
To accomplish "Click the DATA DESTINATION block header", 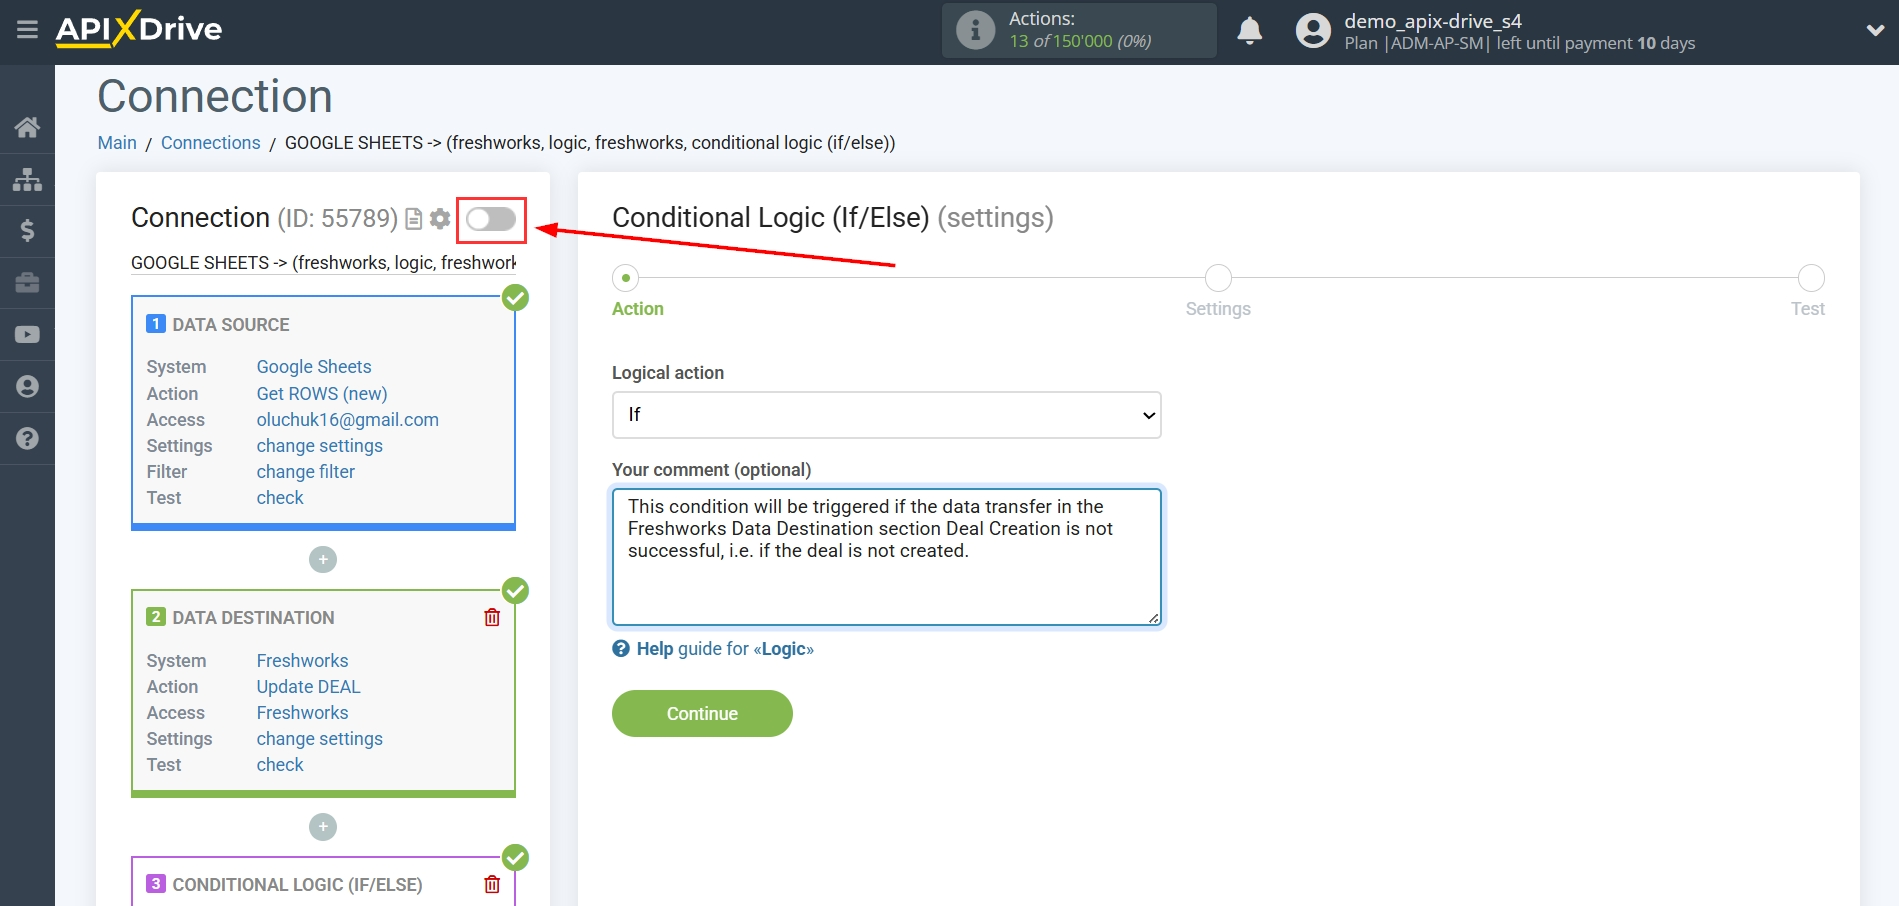I will point(253,618).
